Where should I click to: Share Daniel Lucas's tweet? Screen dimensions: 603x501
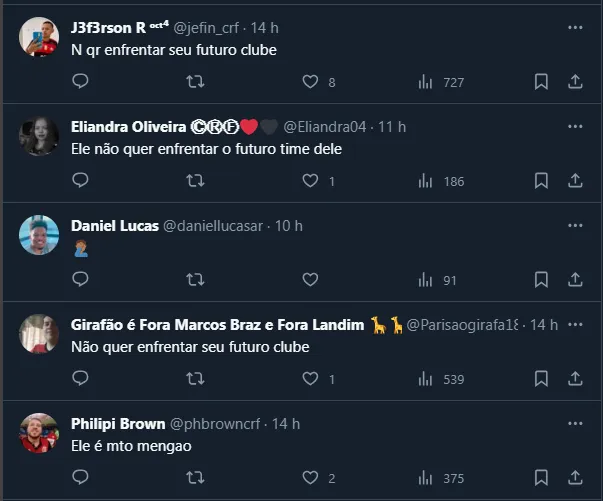coord(575,280)
